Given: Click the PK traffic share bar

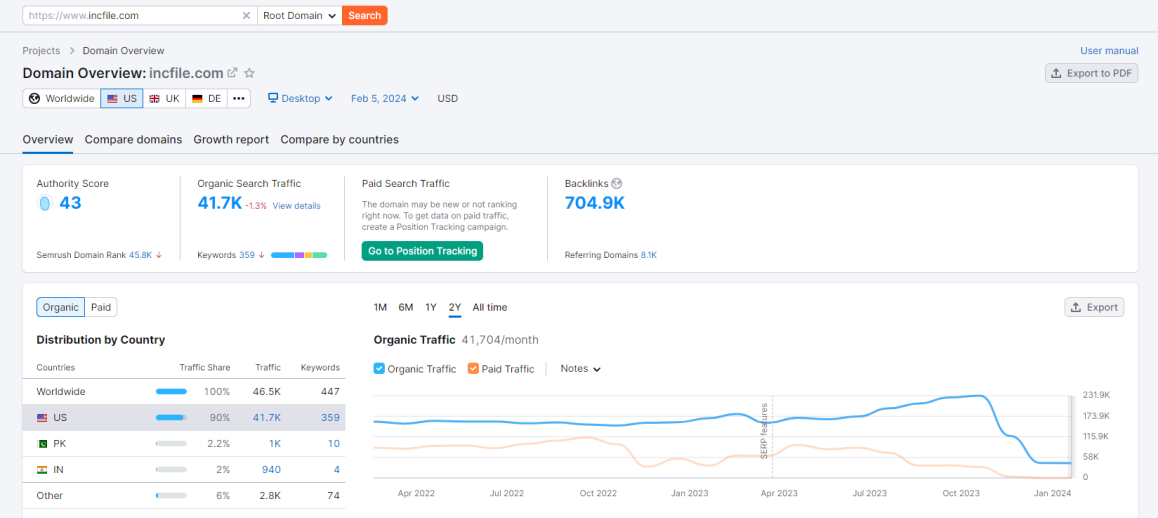Looking at the screenshot, I should point(171,443).
